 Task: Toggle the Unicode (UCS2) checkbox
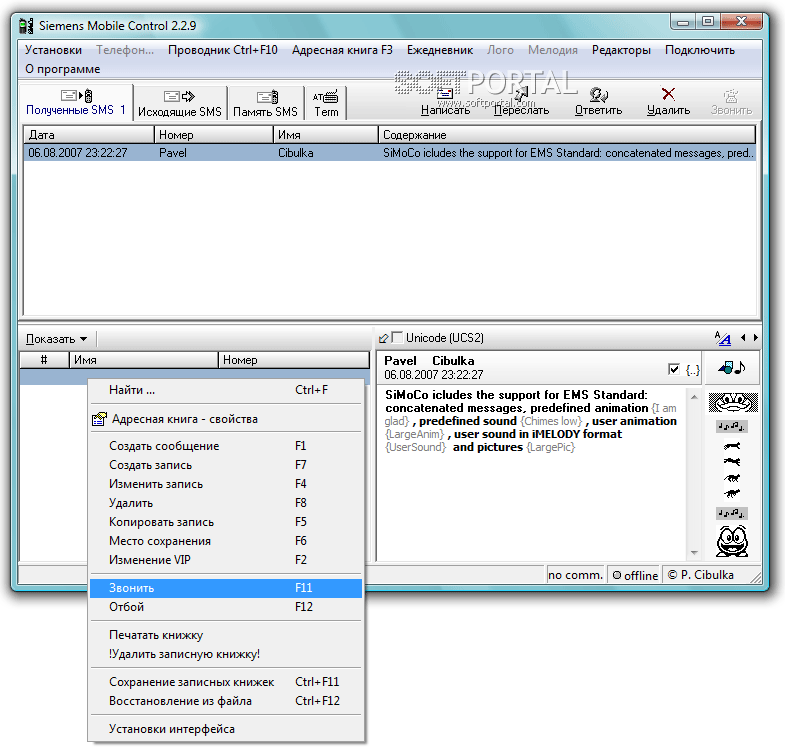[398, 337]
